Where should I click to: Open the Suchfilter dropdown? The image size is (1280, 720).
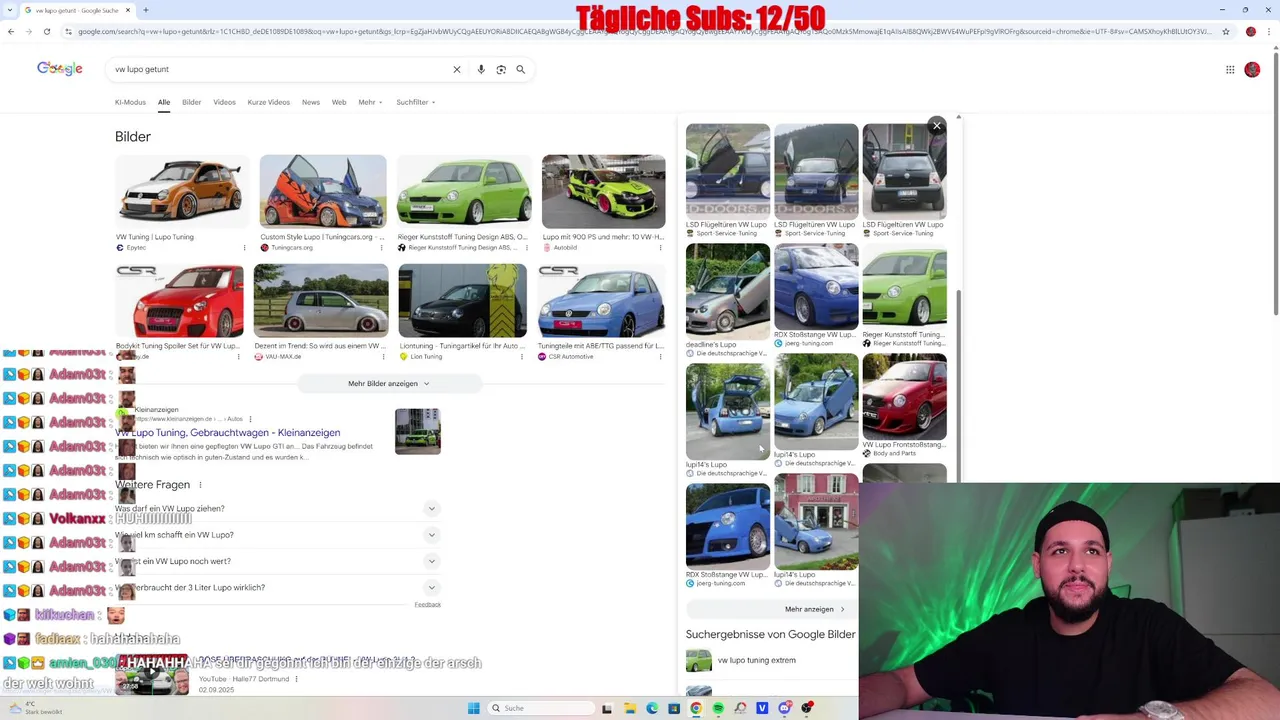[416, 102]
